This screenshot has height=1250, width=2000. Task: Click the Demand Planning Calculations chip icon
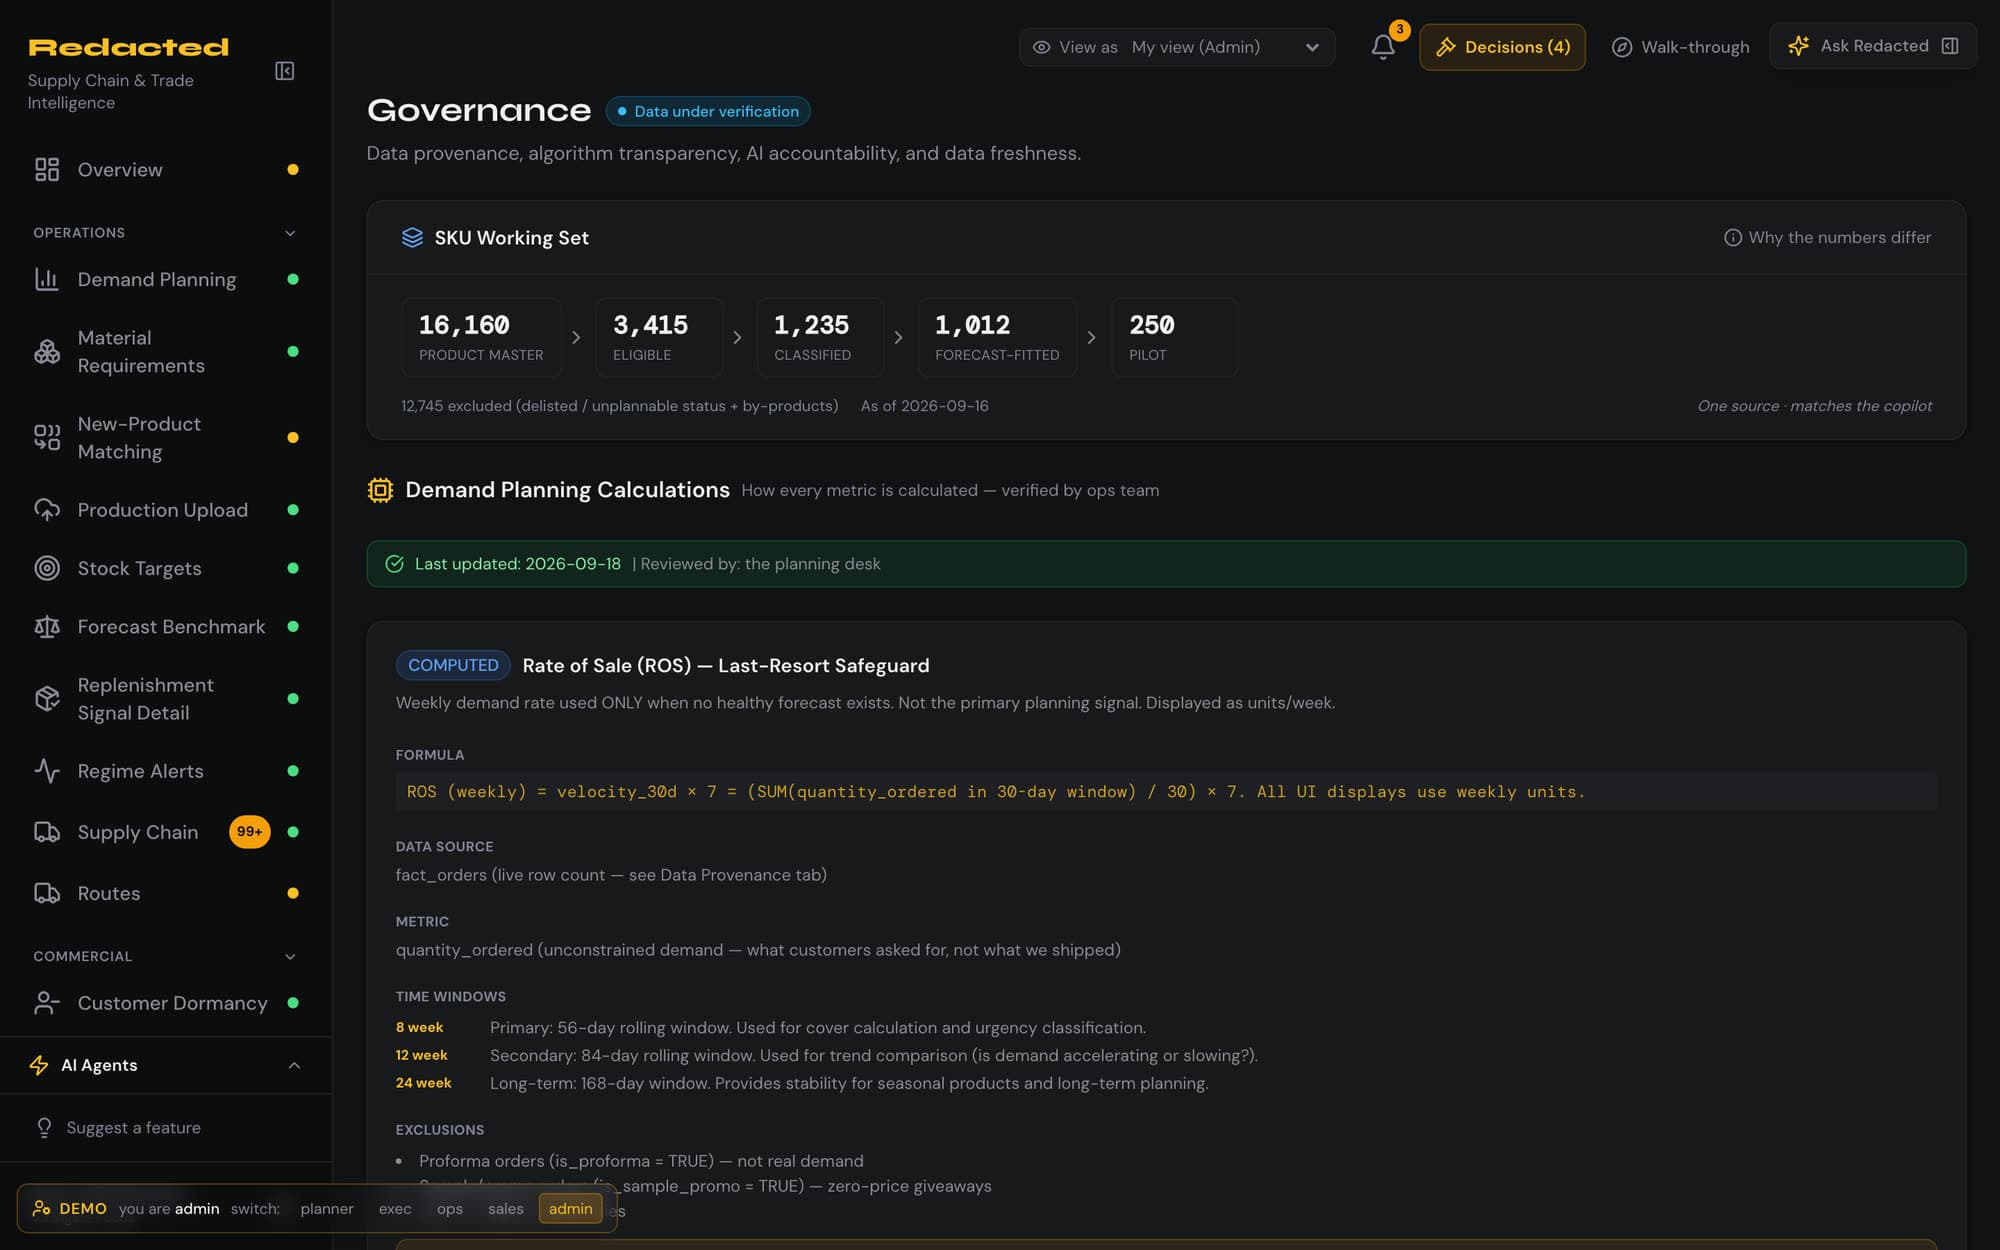(380, 490)
